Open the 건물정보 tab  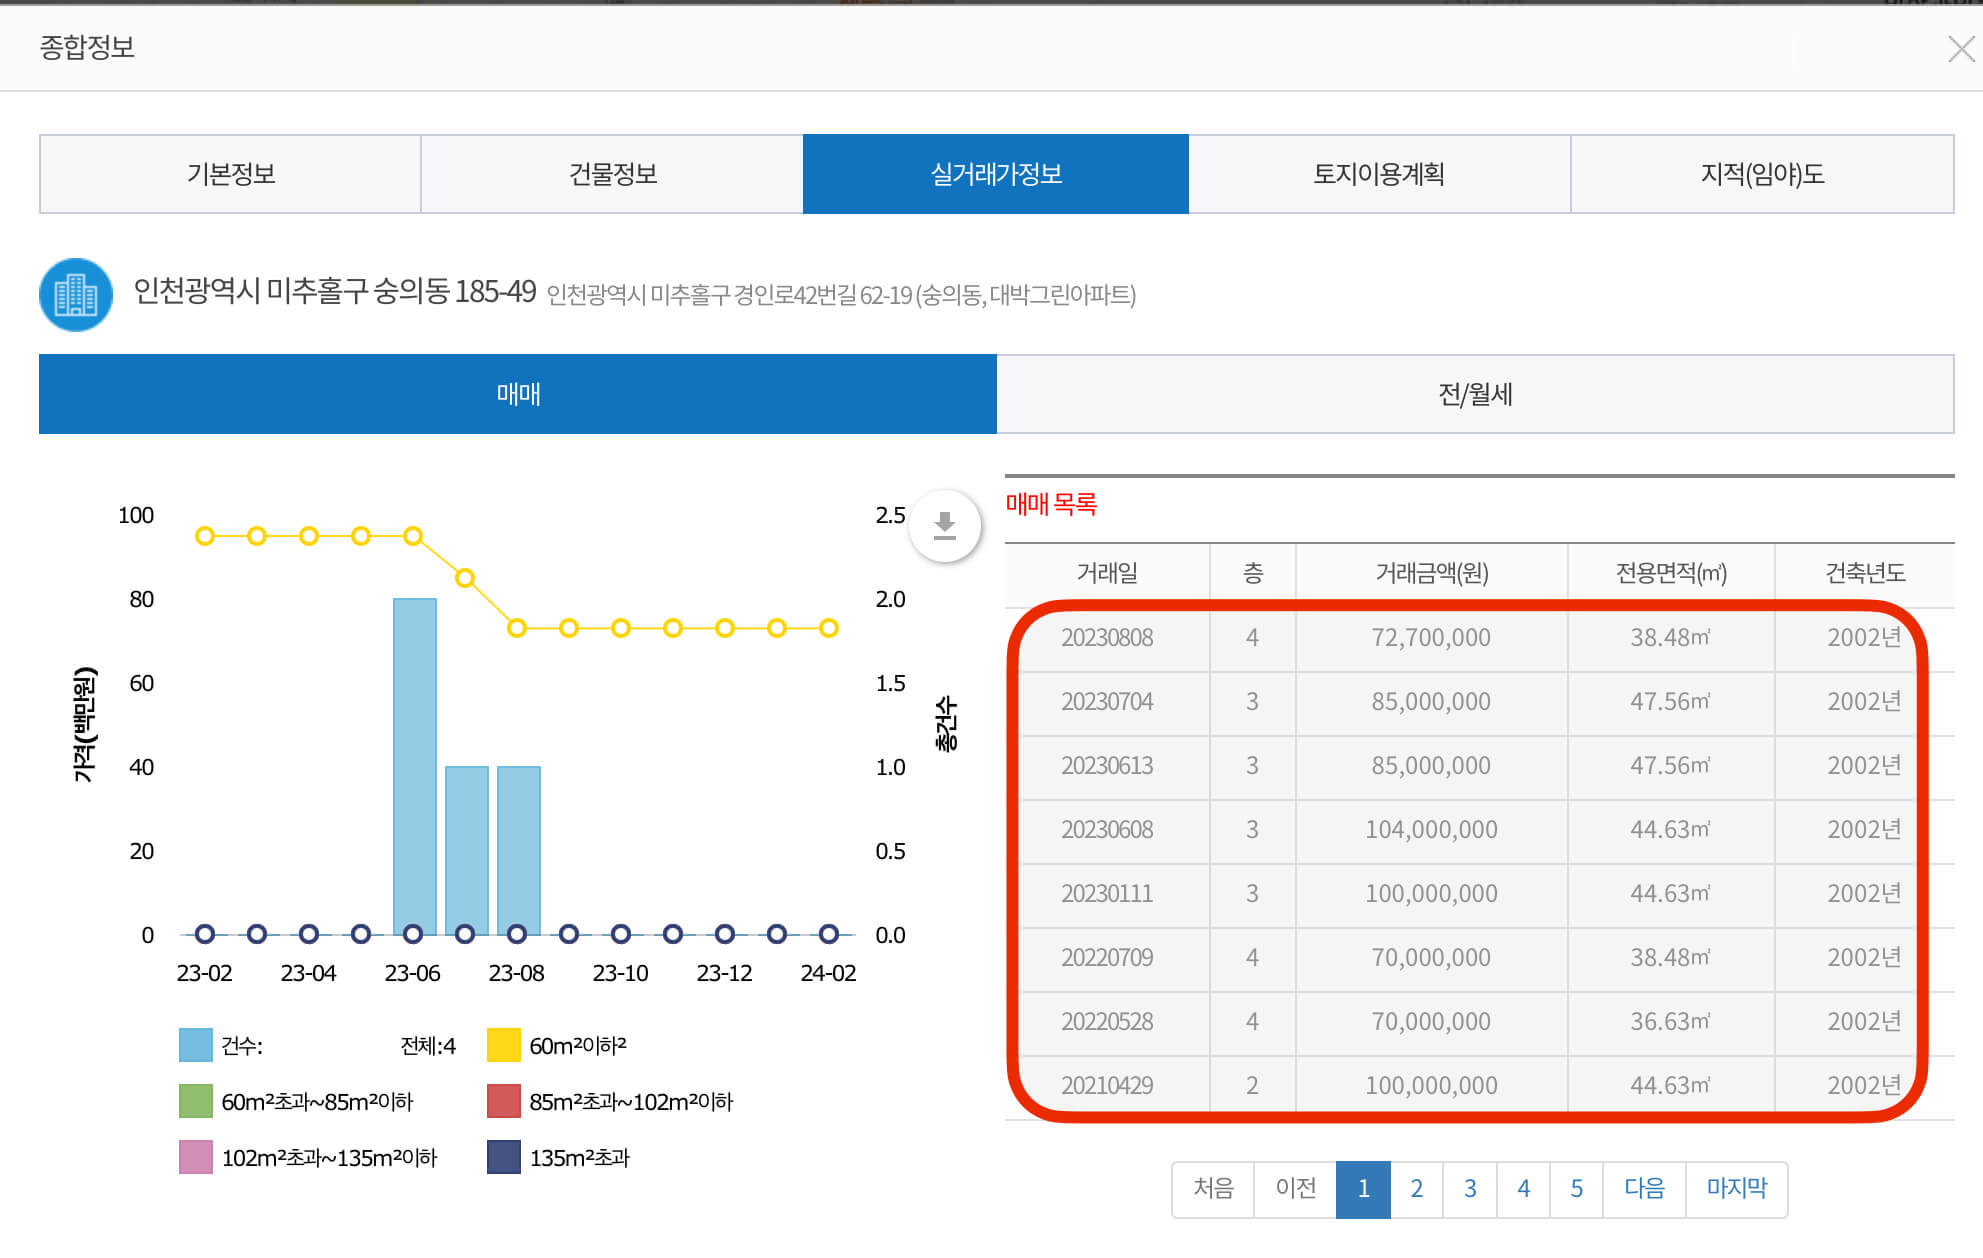click(612, 174)
